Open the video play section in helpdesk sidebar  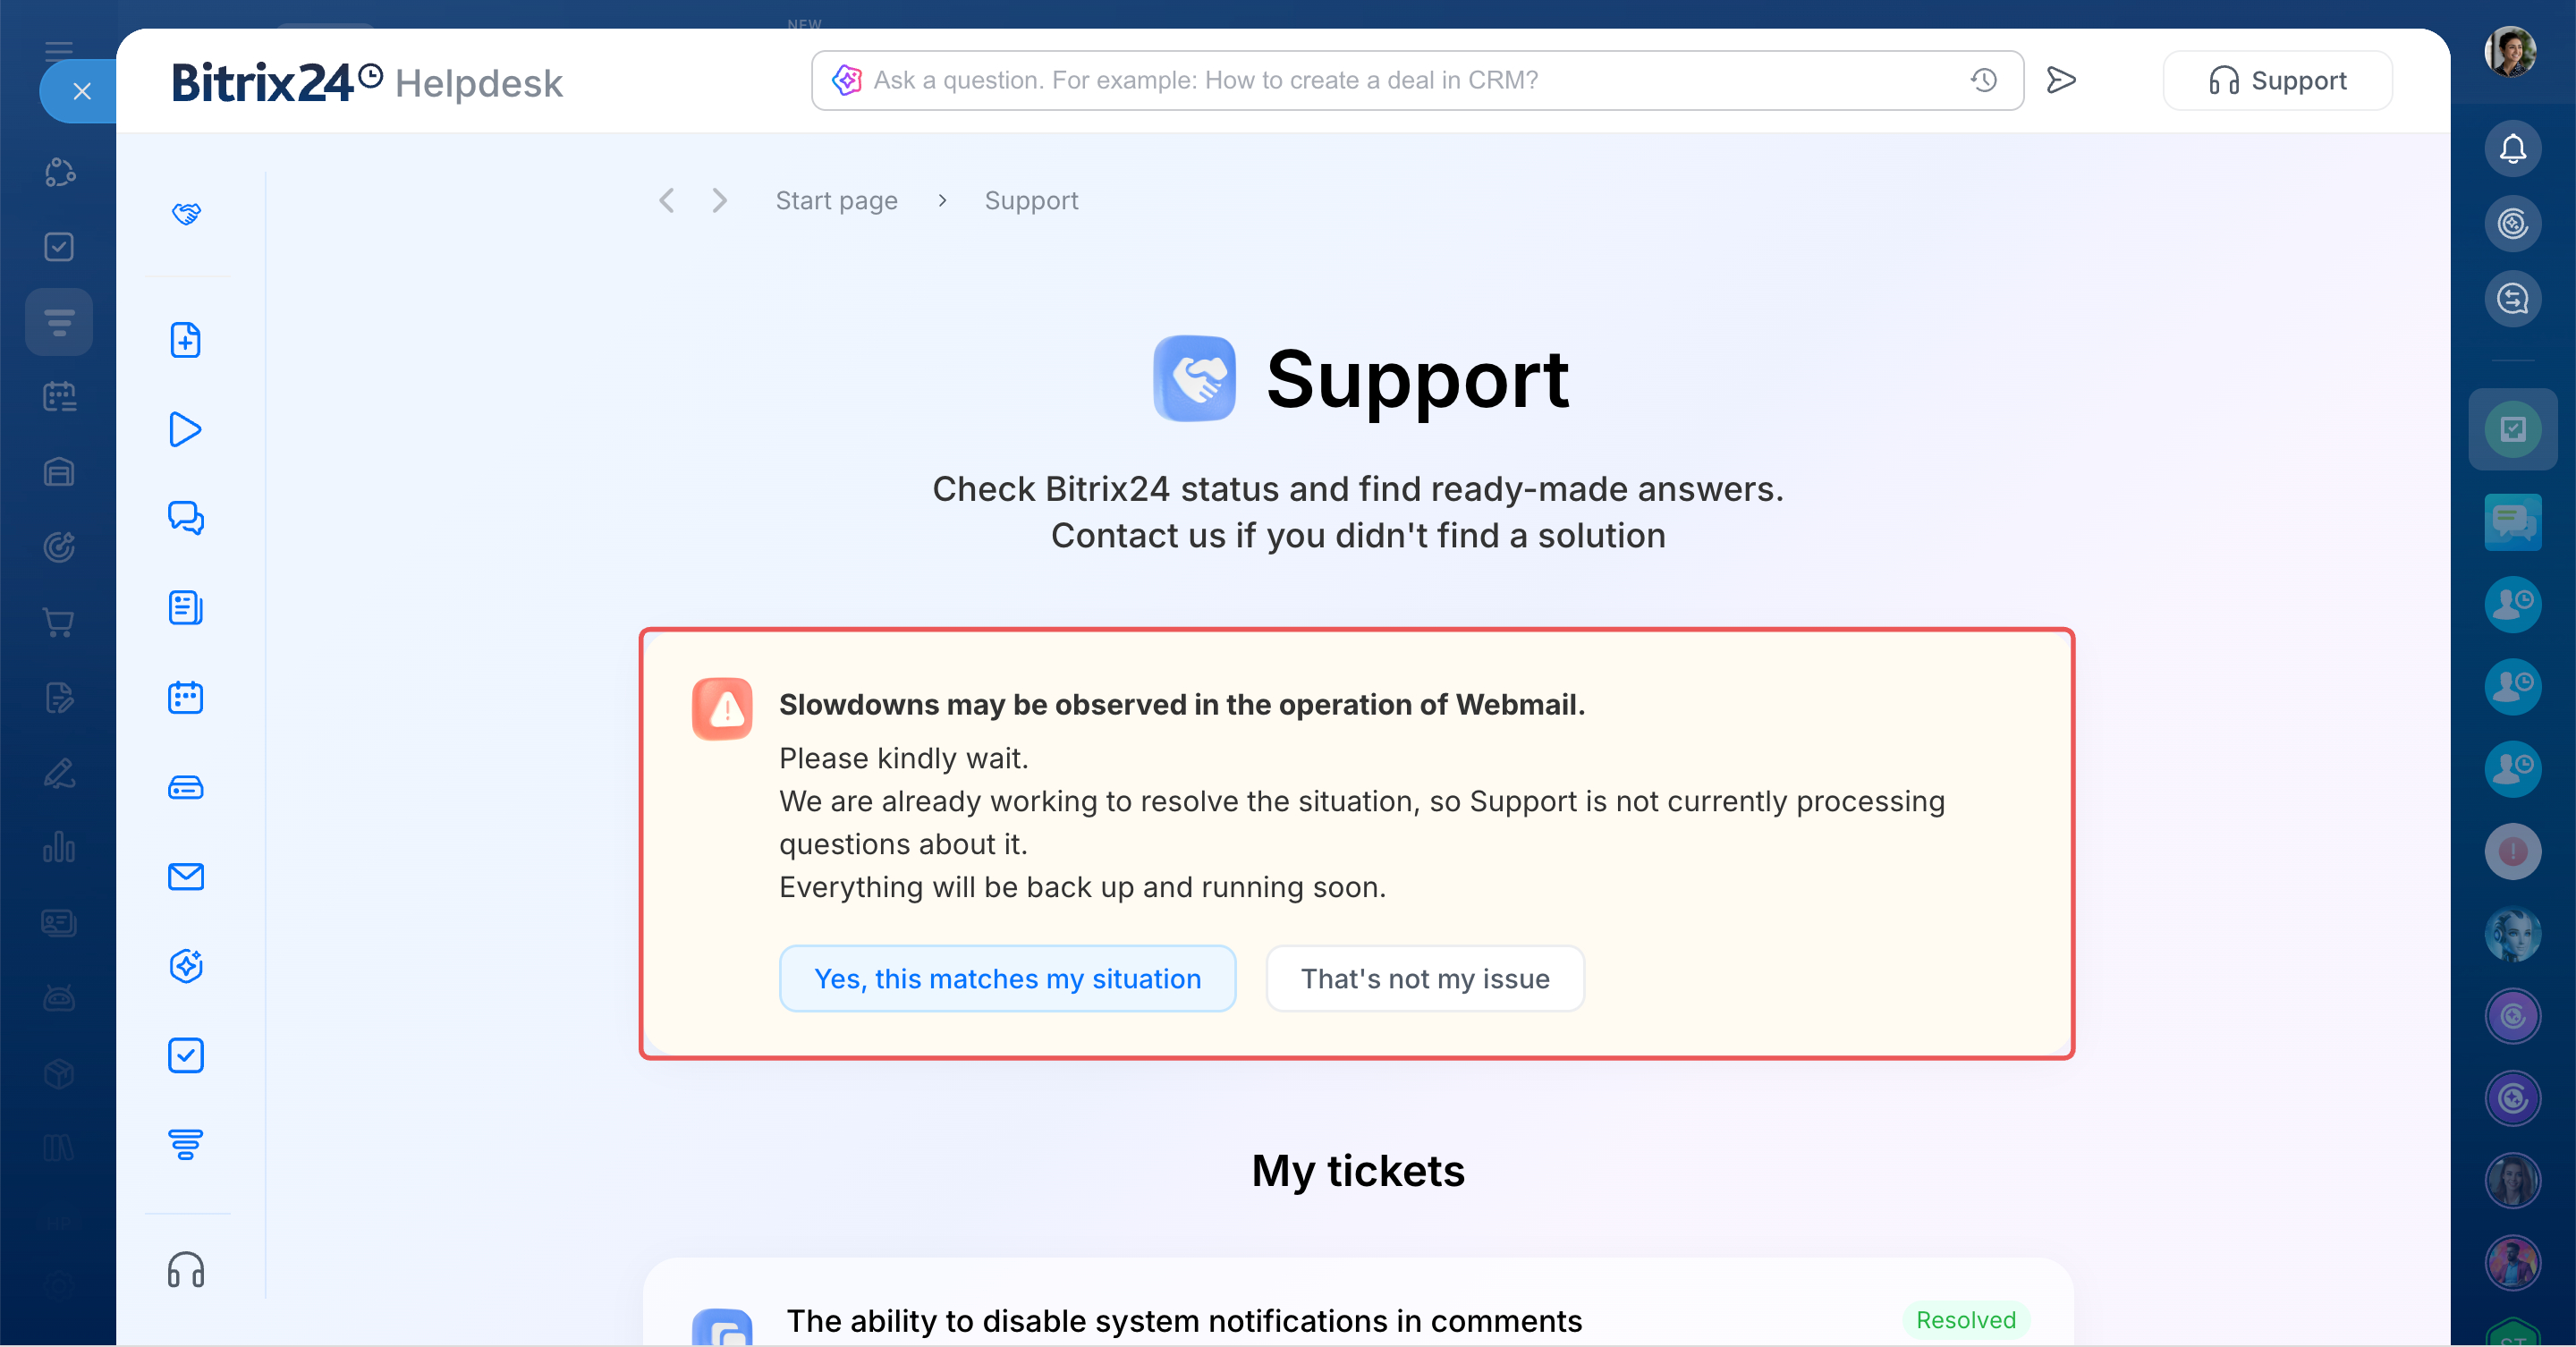(186, 429)
